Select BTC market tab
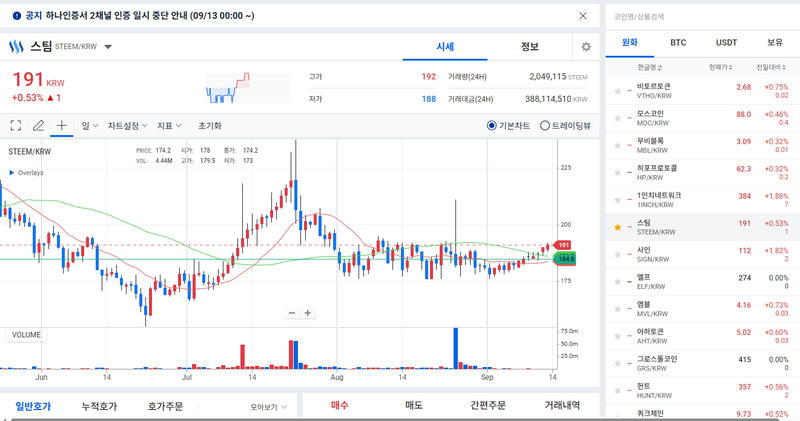Viewport: 800px width, 421px height. click(678, 43)
